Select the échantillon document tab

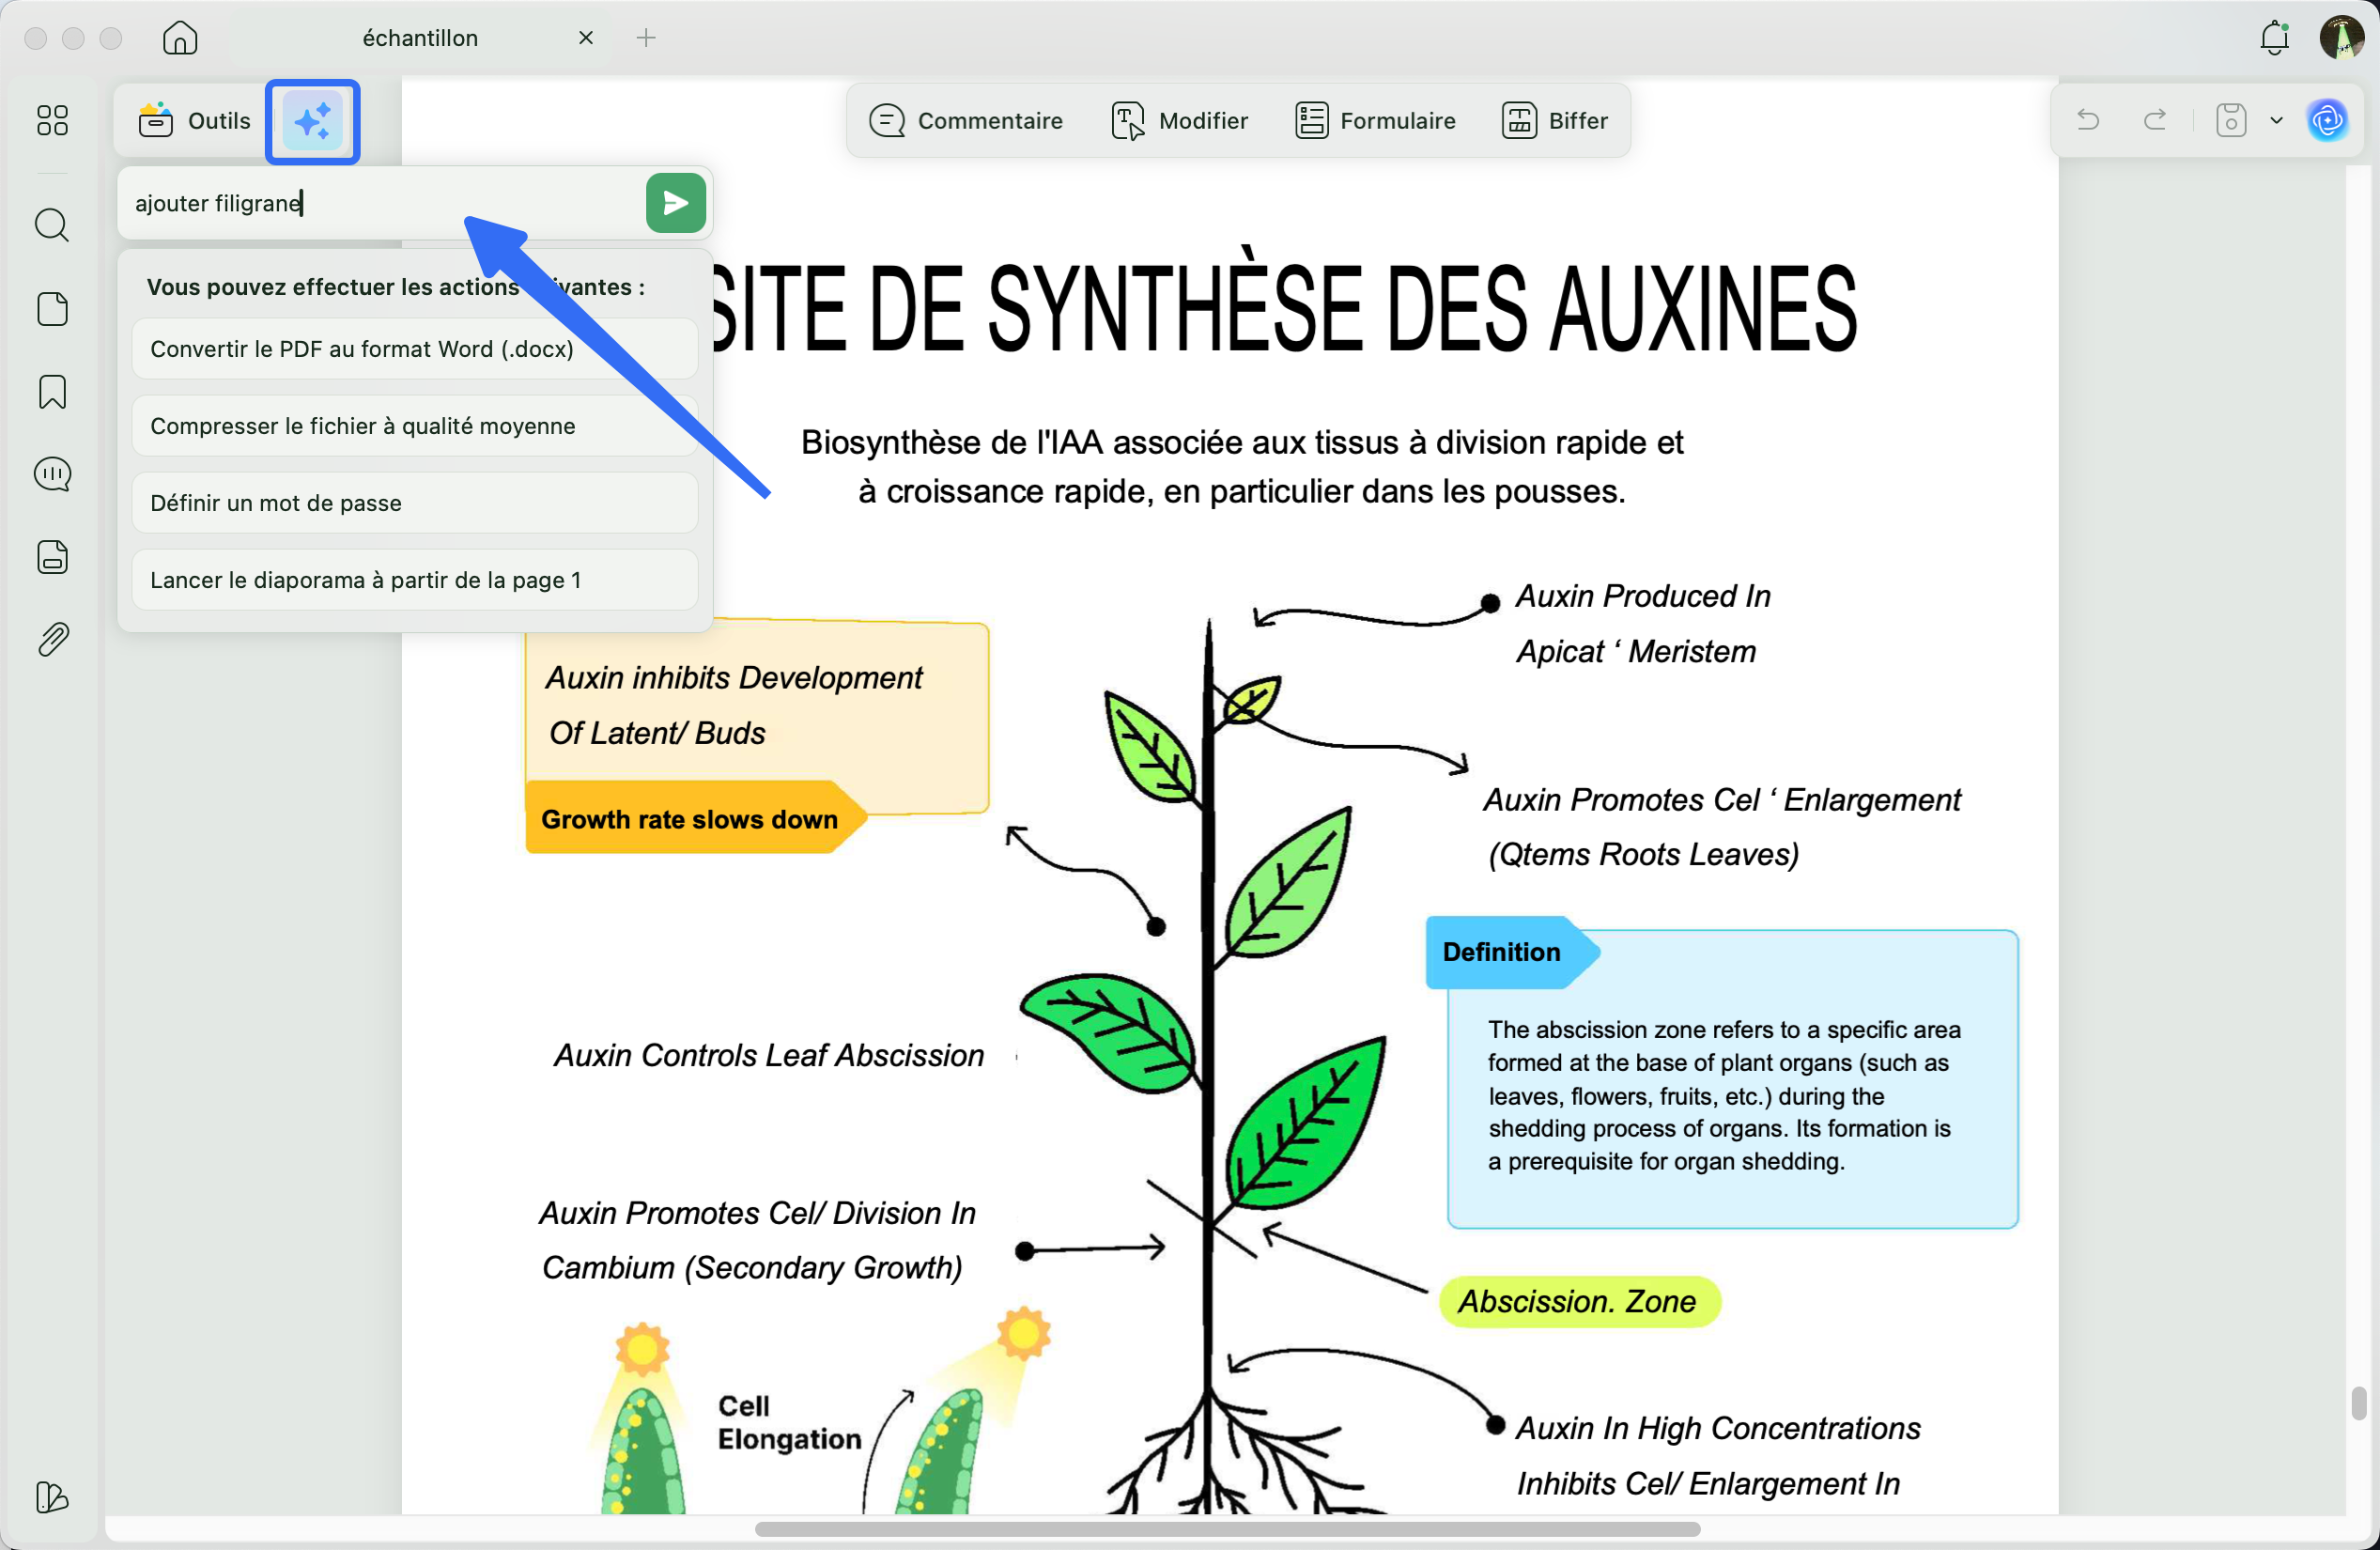pos(420,38)
